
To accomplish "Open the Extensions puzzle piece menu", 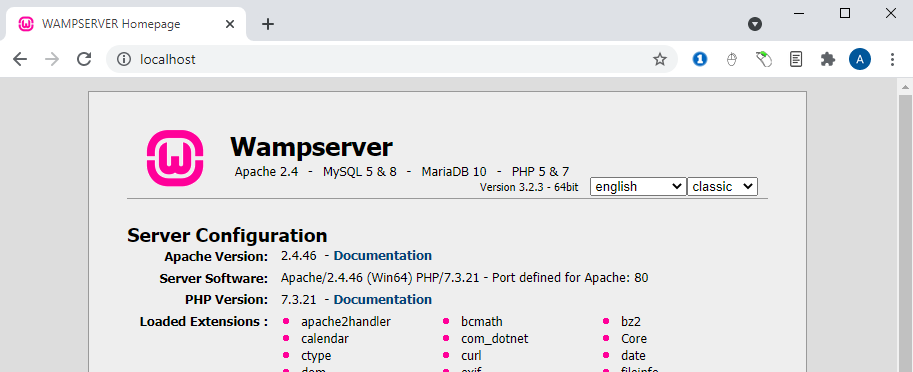I will click(x=827, y=59).
